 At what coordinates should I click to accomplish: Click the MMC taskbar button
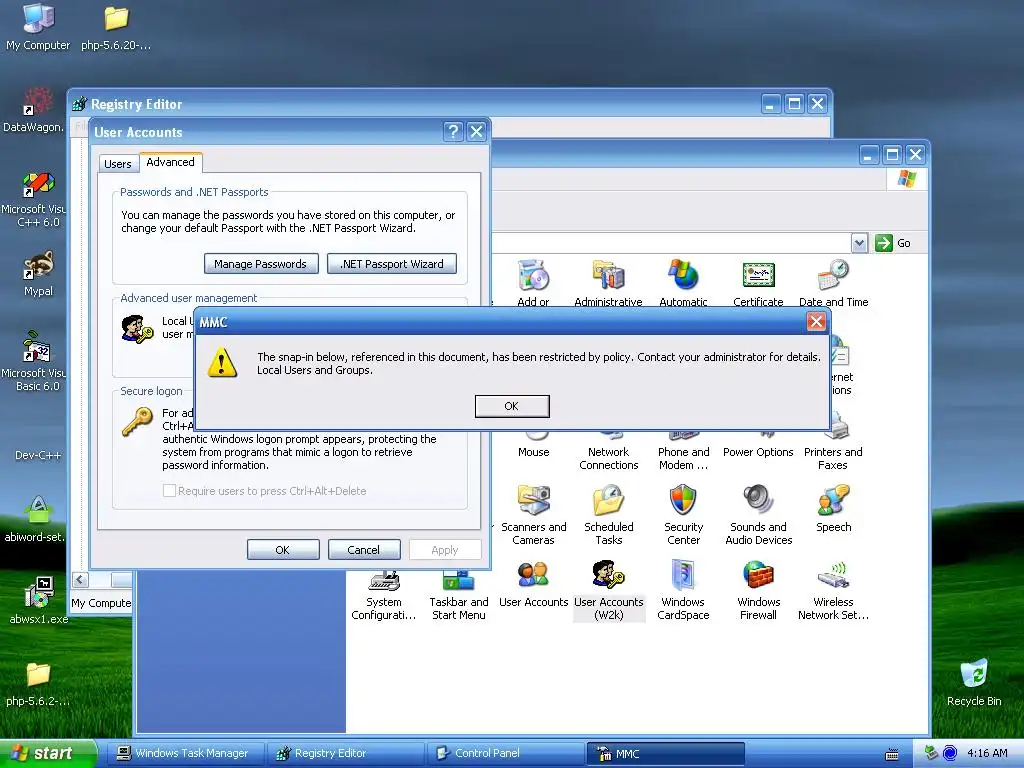(665, 754)
